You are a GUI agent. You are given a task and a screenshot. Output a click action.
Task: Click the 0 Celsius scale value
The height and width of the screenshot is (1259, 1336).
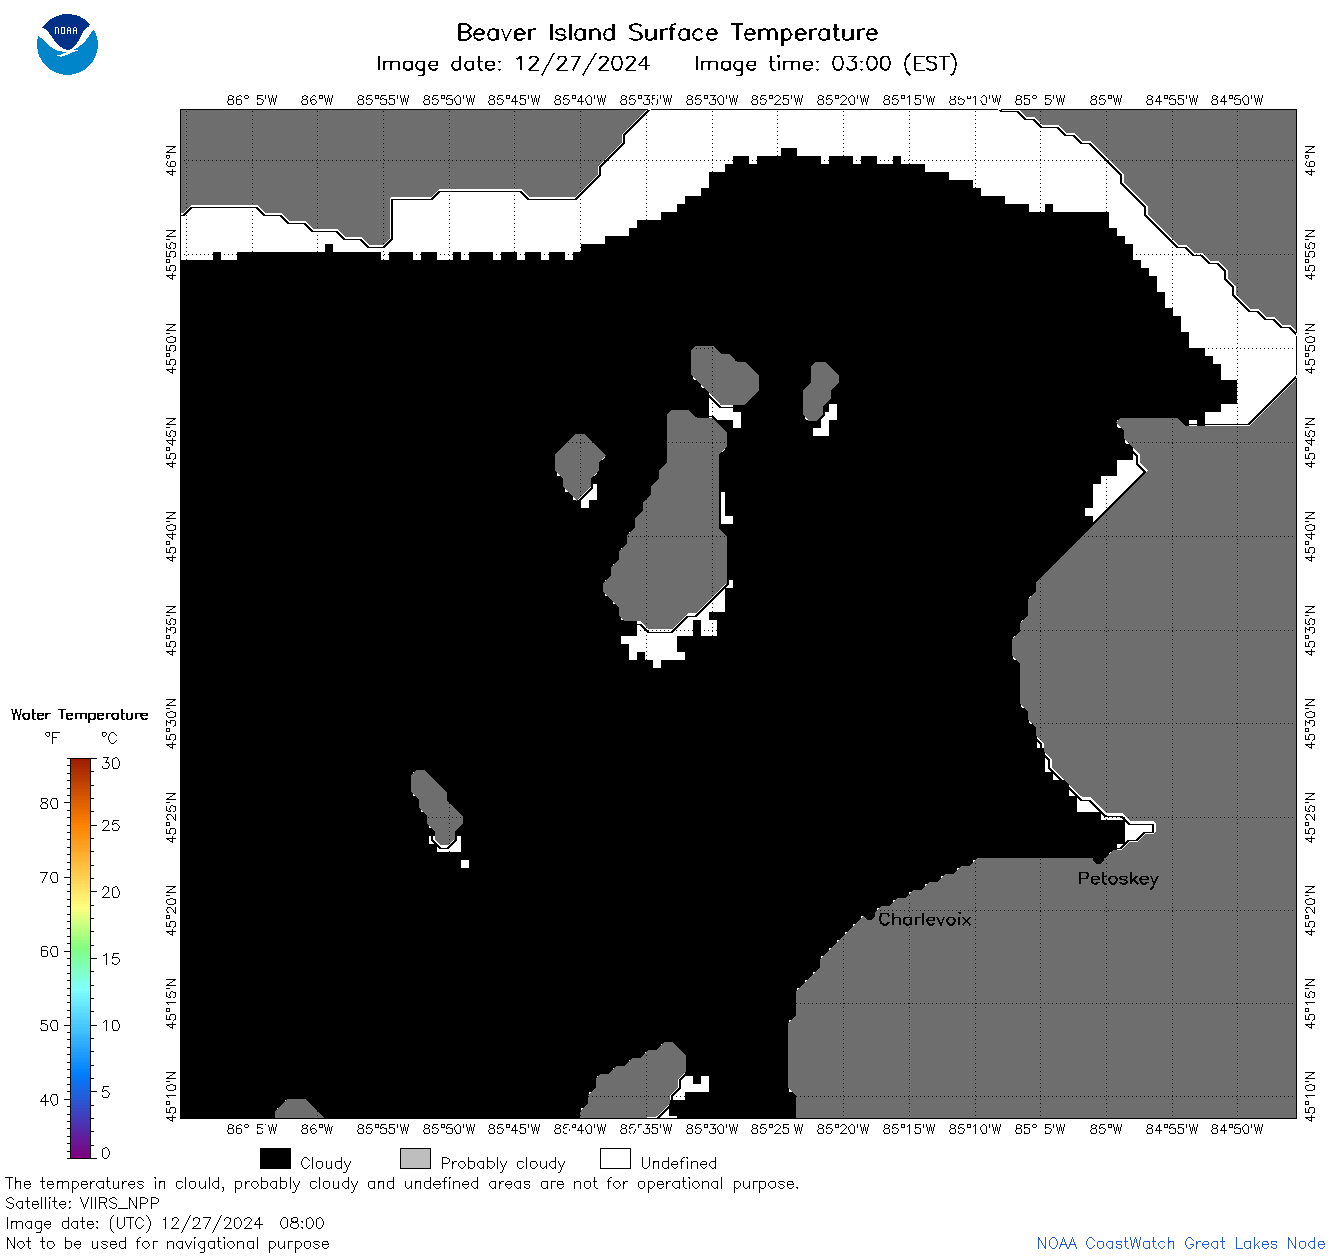pos(106,1153)
